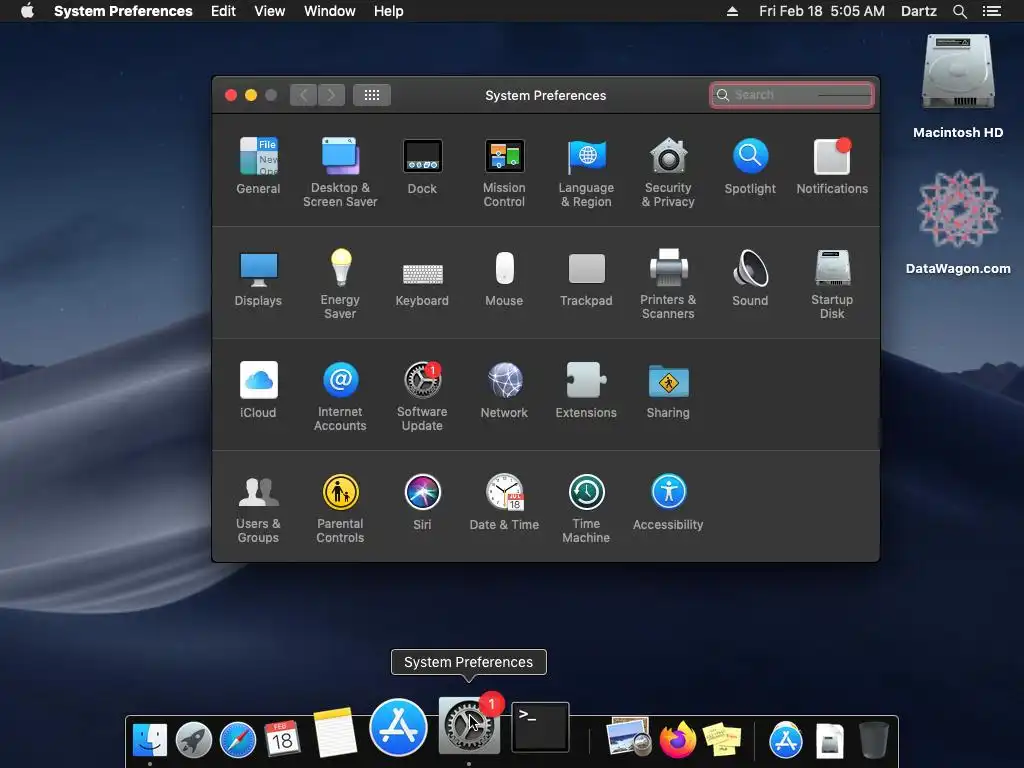The image size is (1024, 768).
Task: Click the Show All grid button
Action: point(372,95)
